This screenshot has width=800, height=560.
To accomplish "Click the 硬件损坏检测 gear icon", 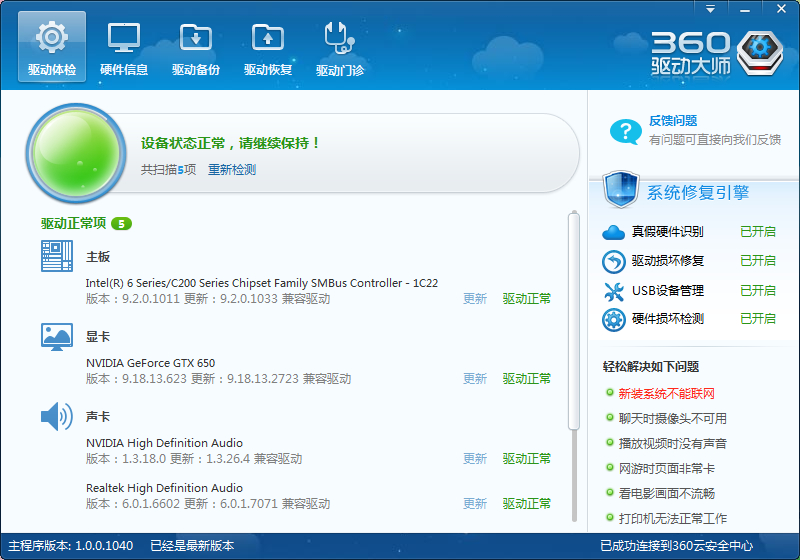I will [x=613, y=320].
